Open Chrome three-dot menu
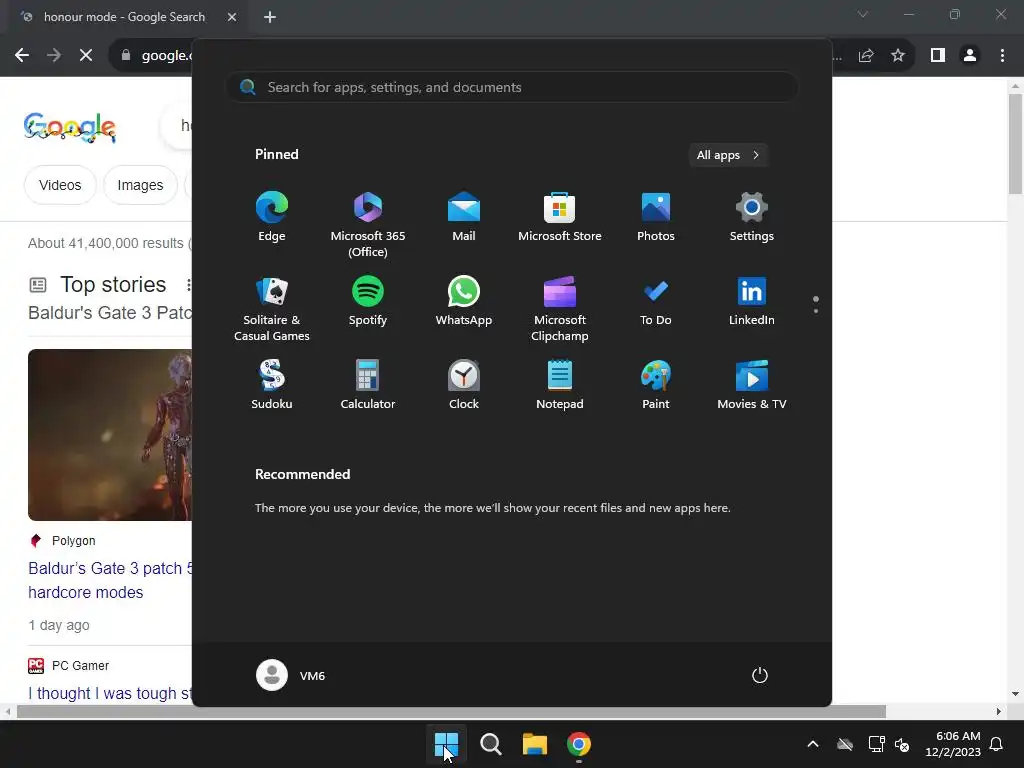The width and height of the screenshot is (1024, 768). (1002, 56)
